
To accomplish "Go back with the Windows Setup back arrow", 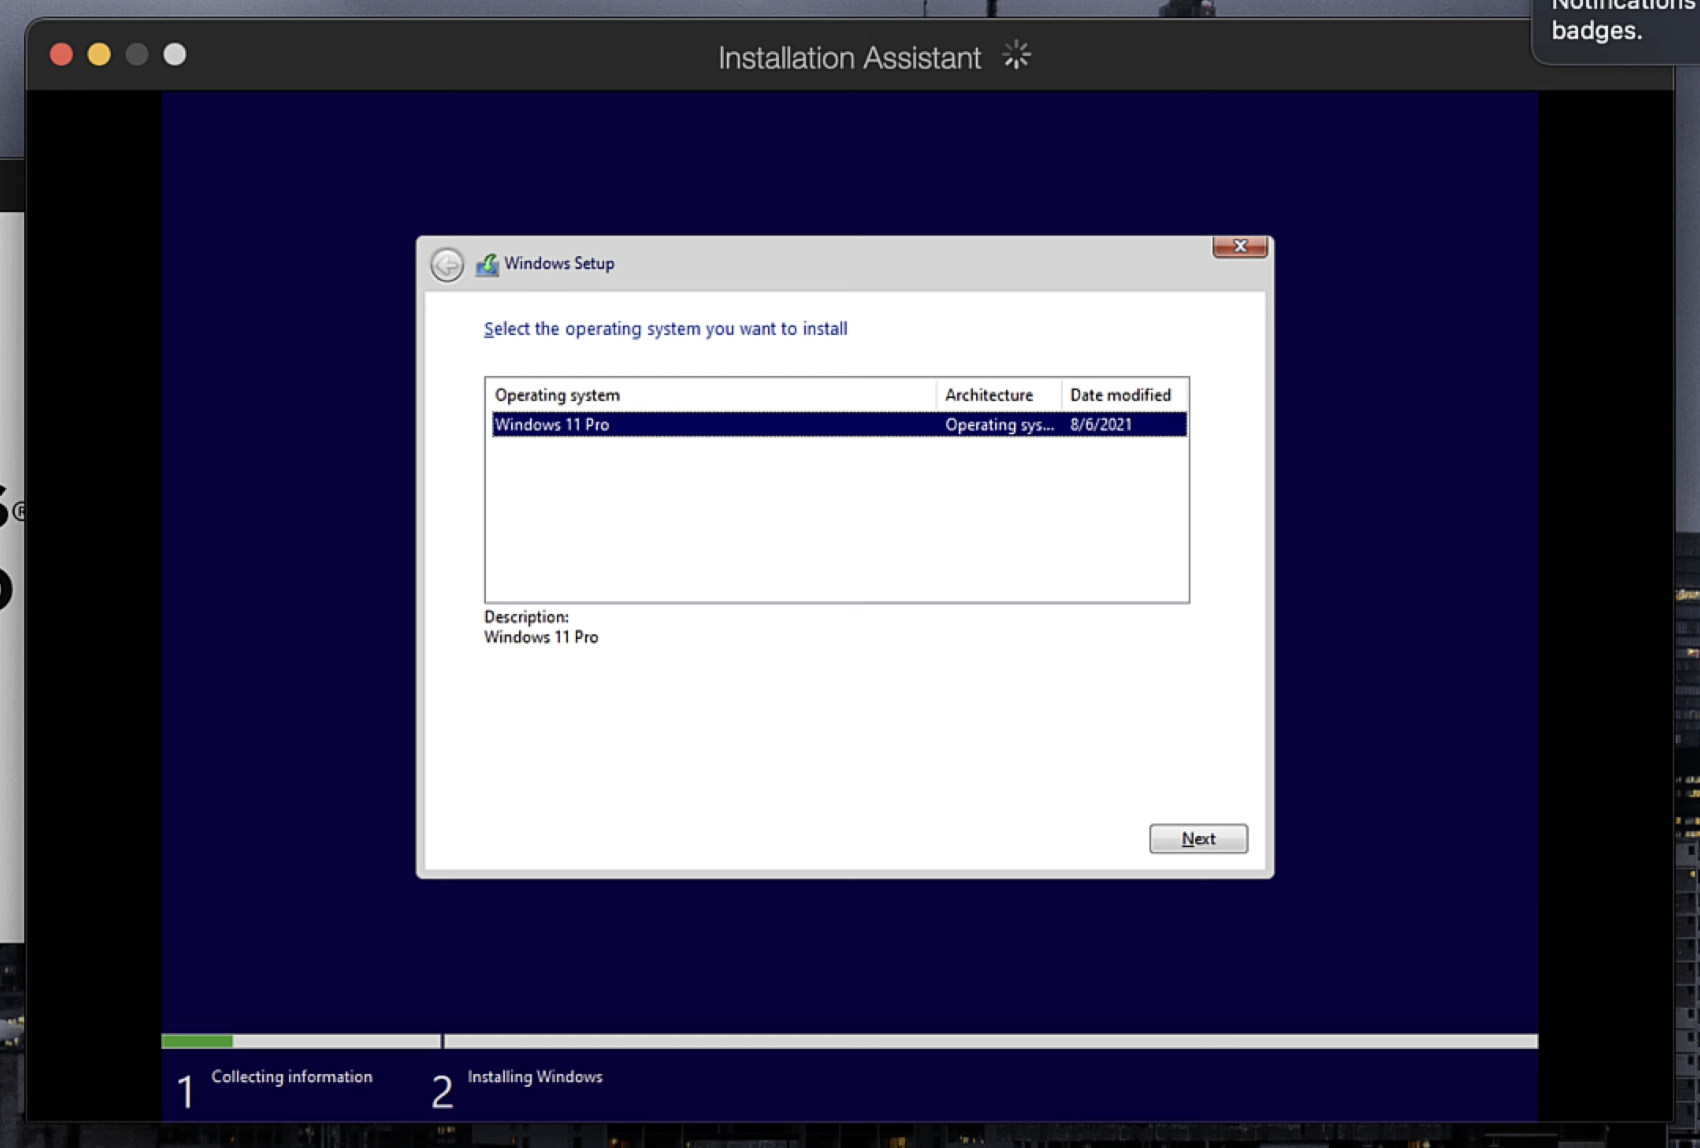I will coord(447,264).
